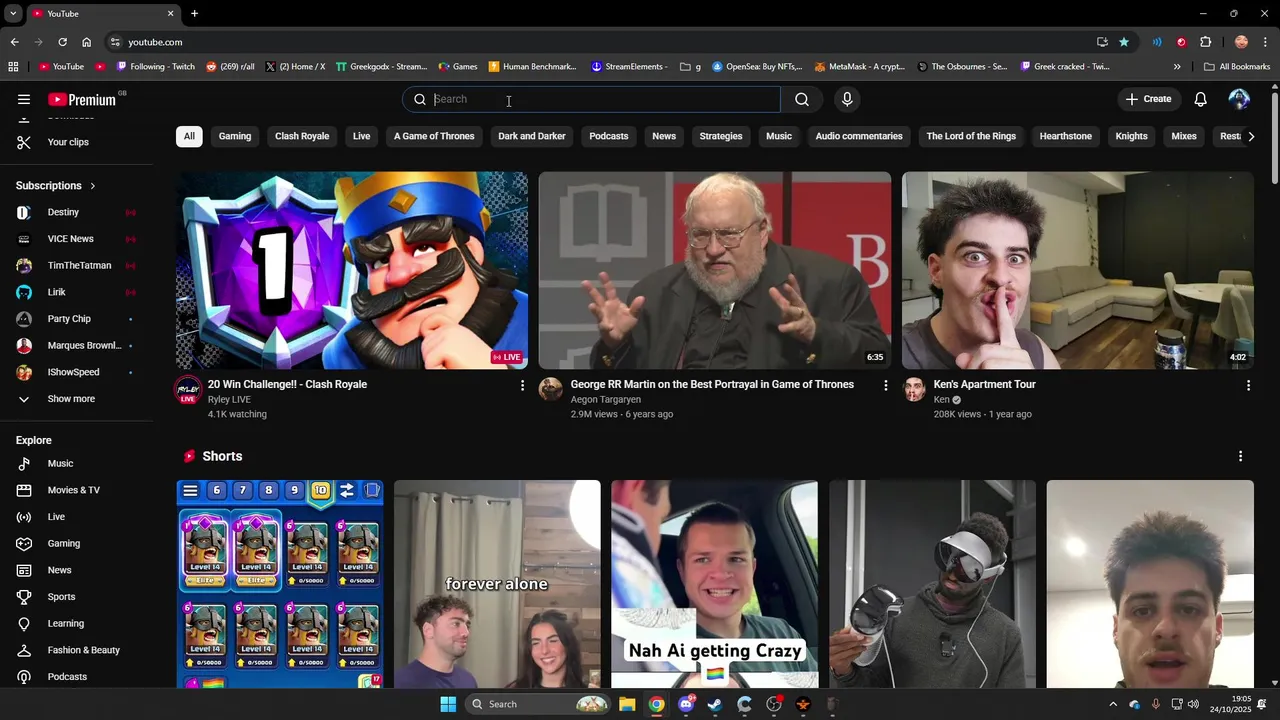Image resolution: width=1280 pixels, height=720 pixels.
Task: Open Shorts section options menu
Action: point(1241,456)
